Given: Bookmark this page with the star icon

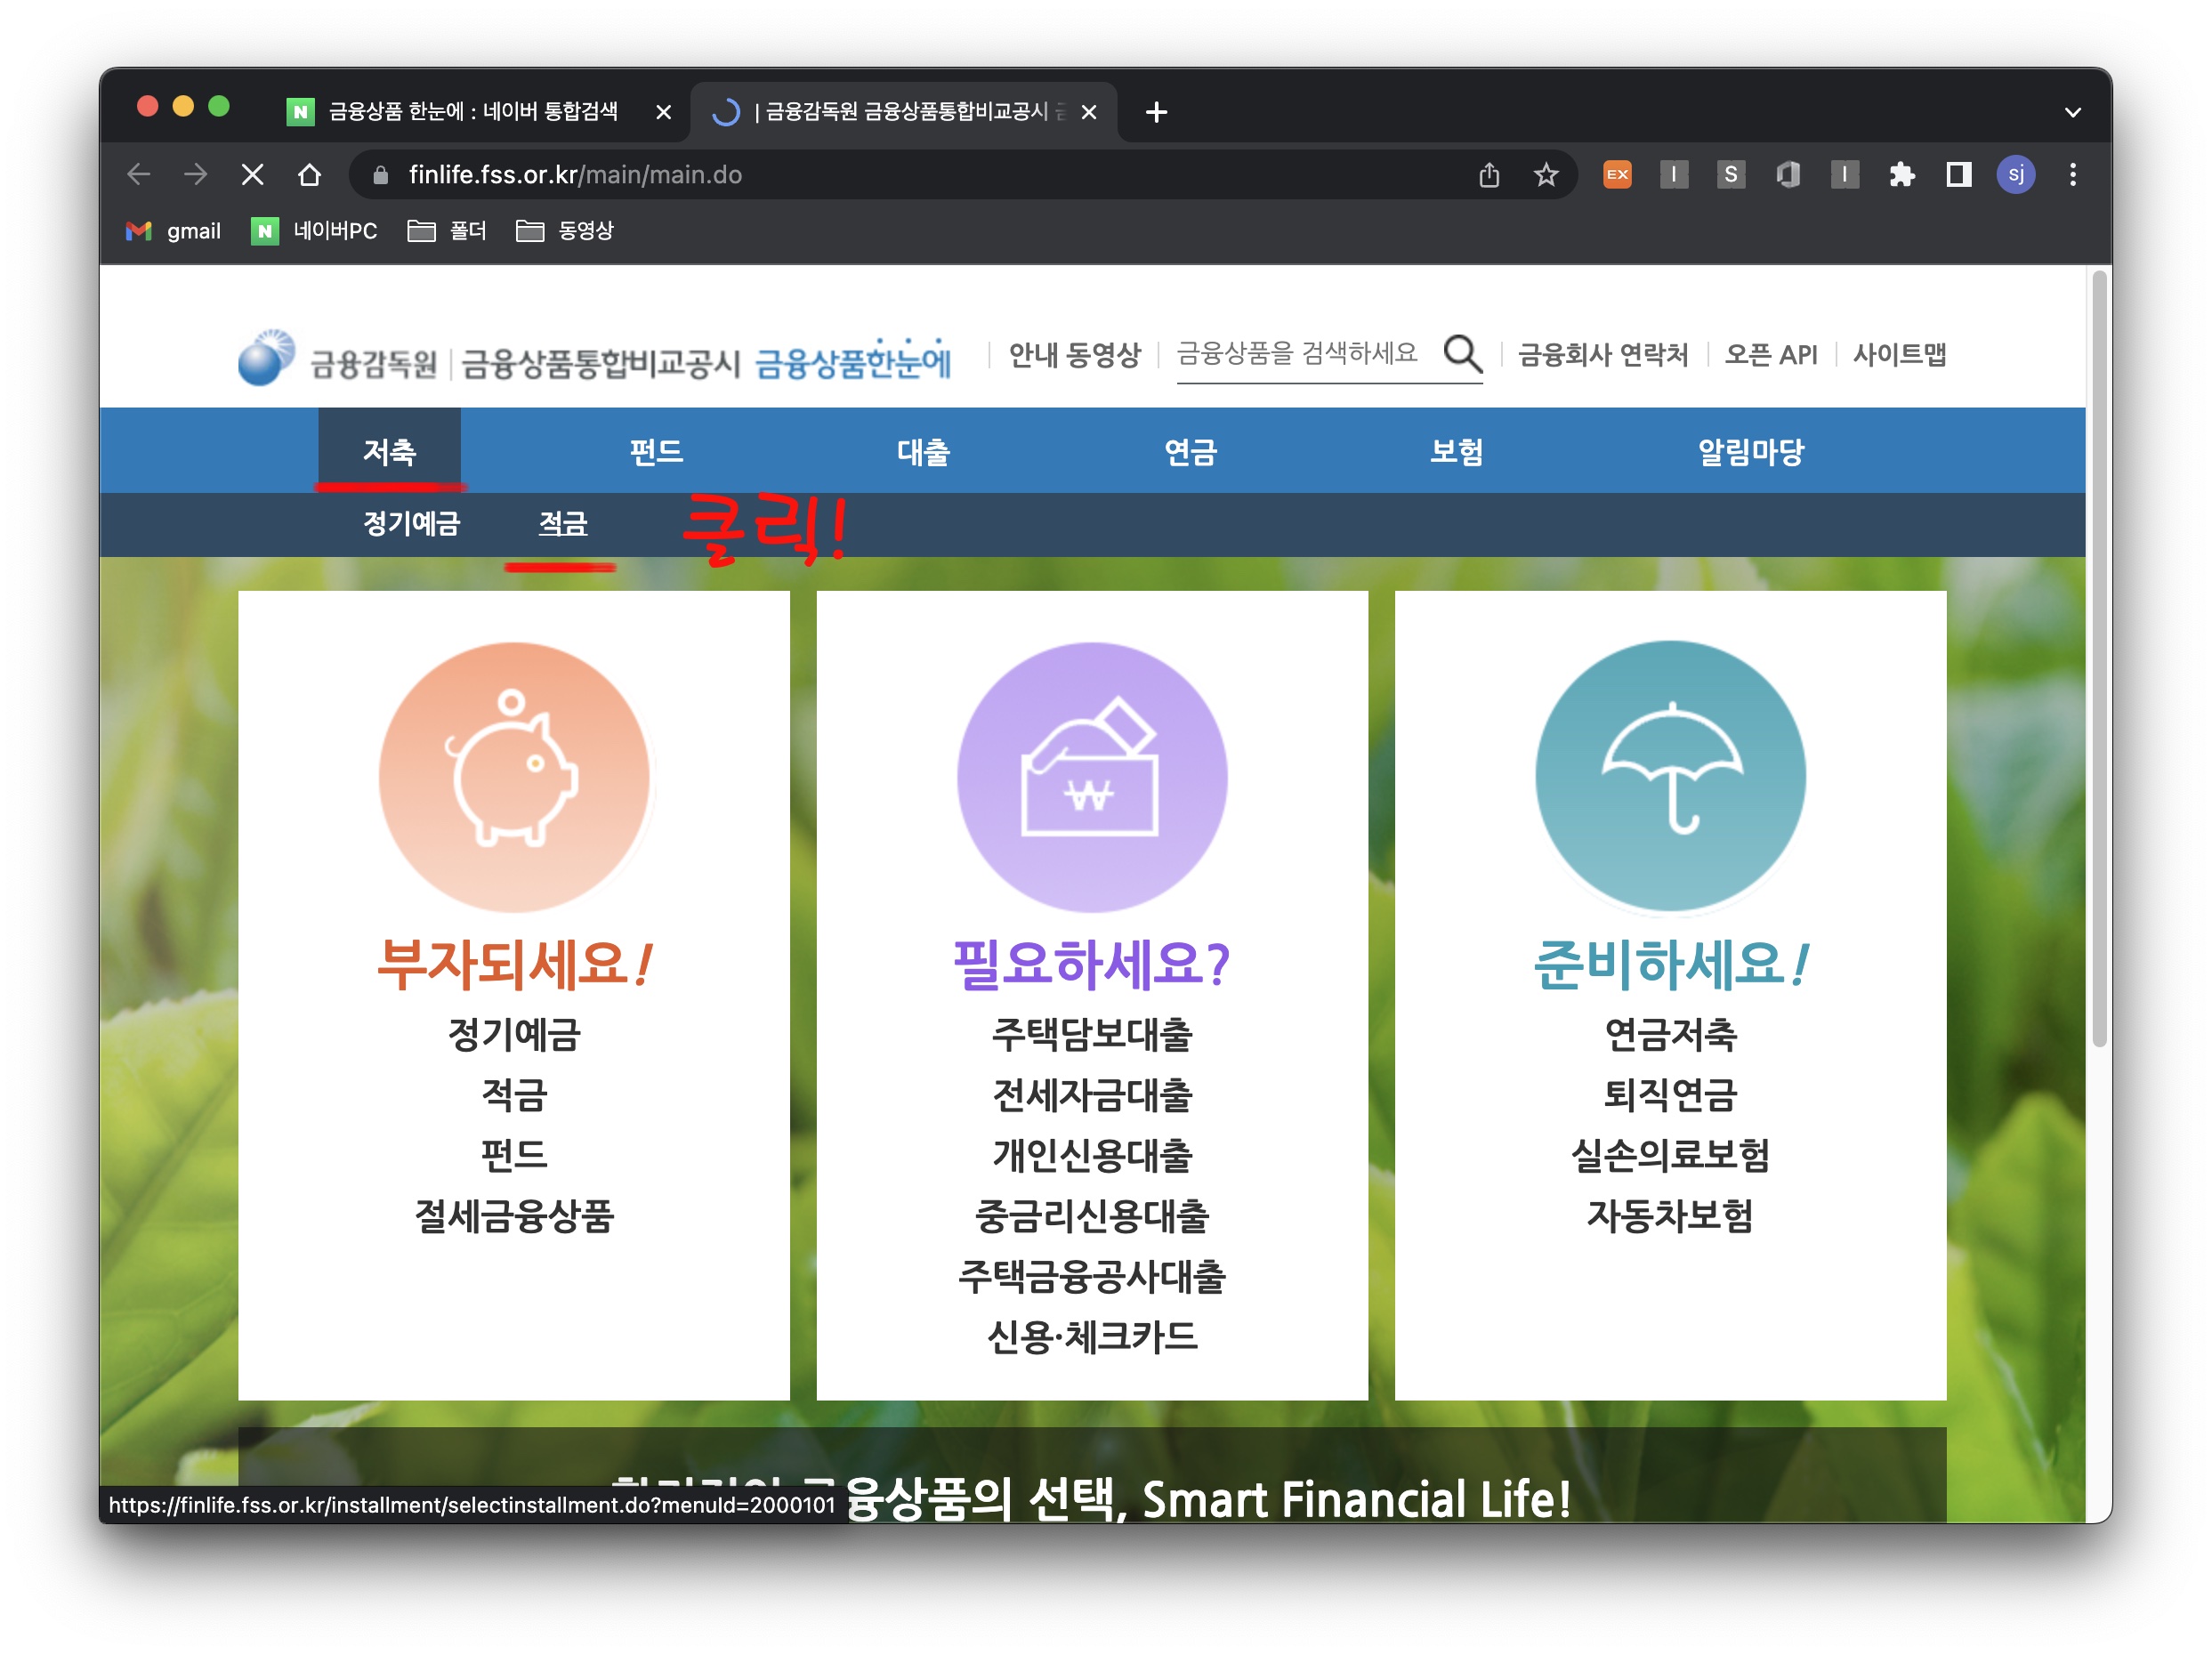Looking at the screenshot, I should (1546, 175).
